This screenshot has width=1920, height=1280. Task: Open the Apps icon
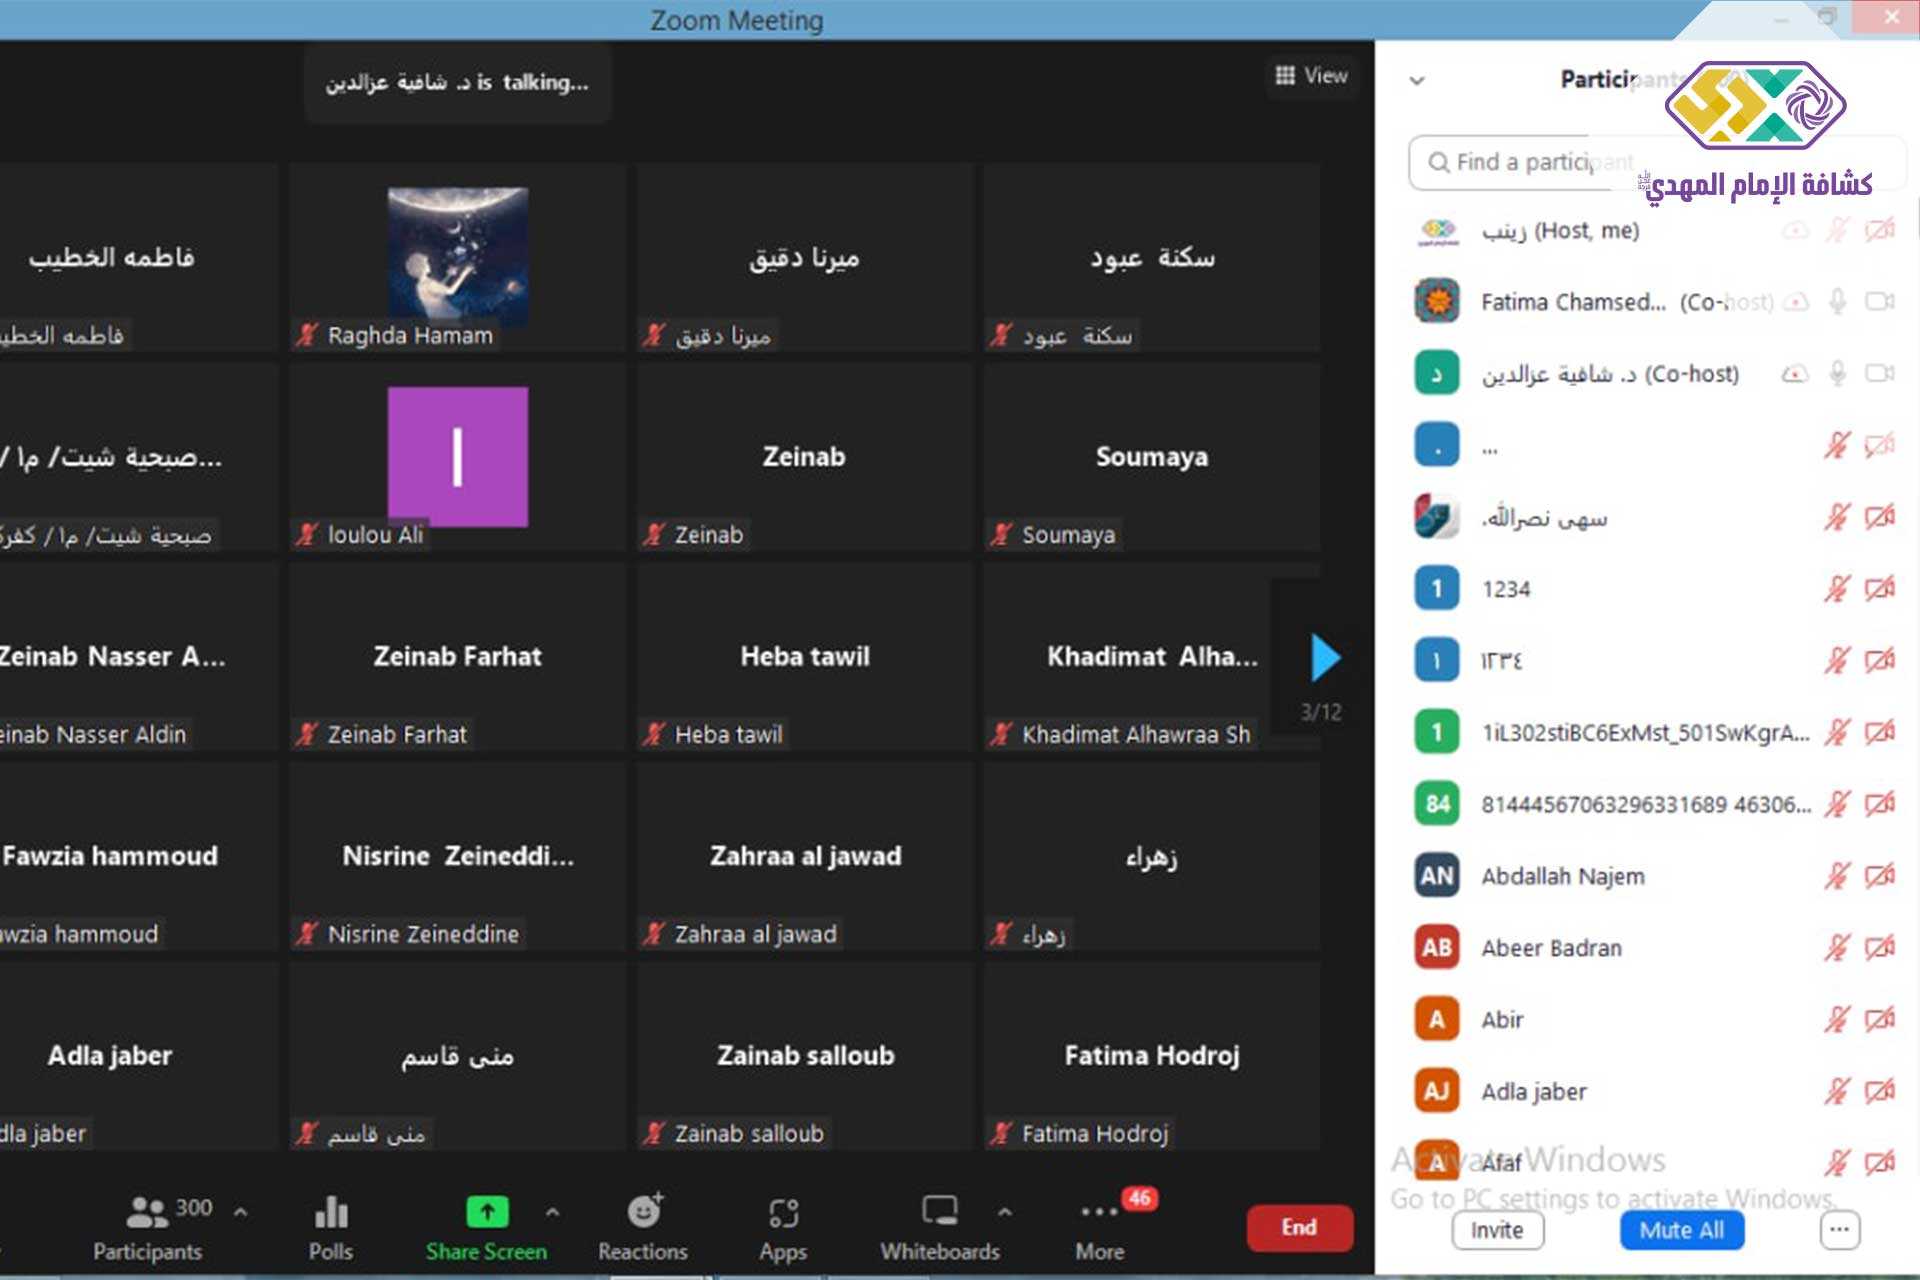pos(783,1214)
